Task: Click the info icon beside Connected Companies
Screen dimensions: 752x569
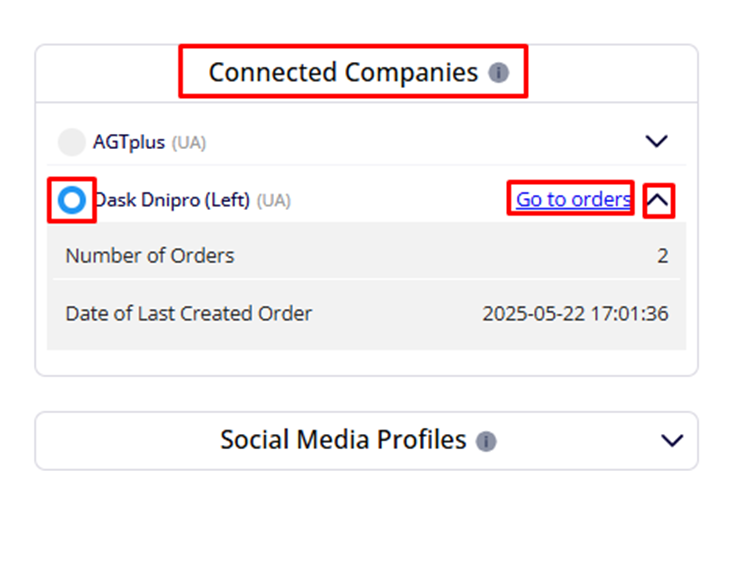Action: click(498, 73)
